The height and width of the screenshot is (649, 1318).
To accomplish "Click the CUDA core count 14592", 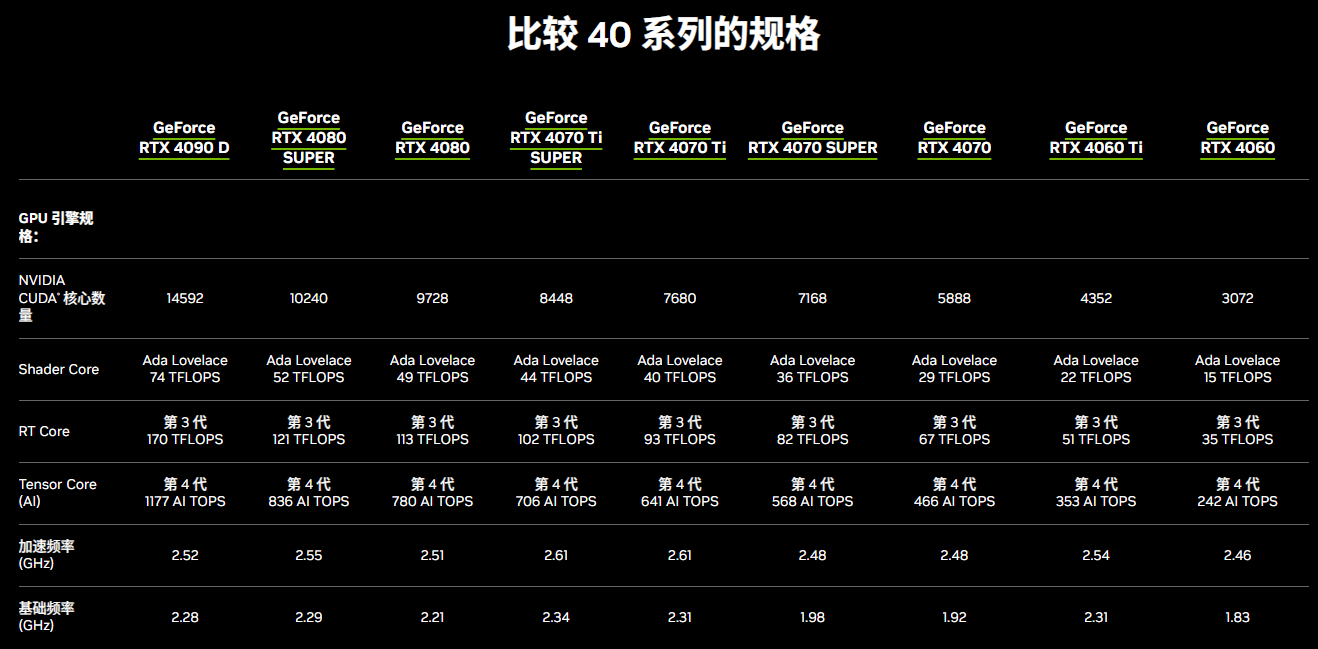I will (184, 298).
